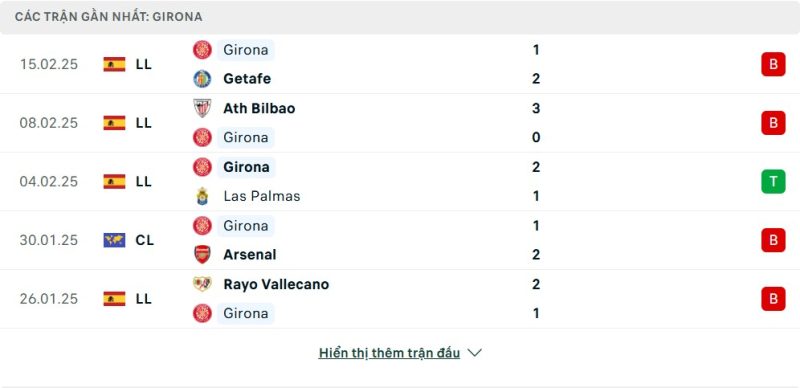Click the Spain flag on the 15.02.25 row
800x388 pixels.
114,64
